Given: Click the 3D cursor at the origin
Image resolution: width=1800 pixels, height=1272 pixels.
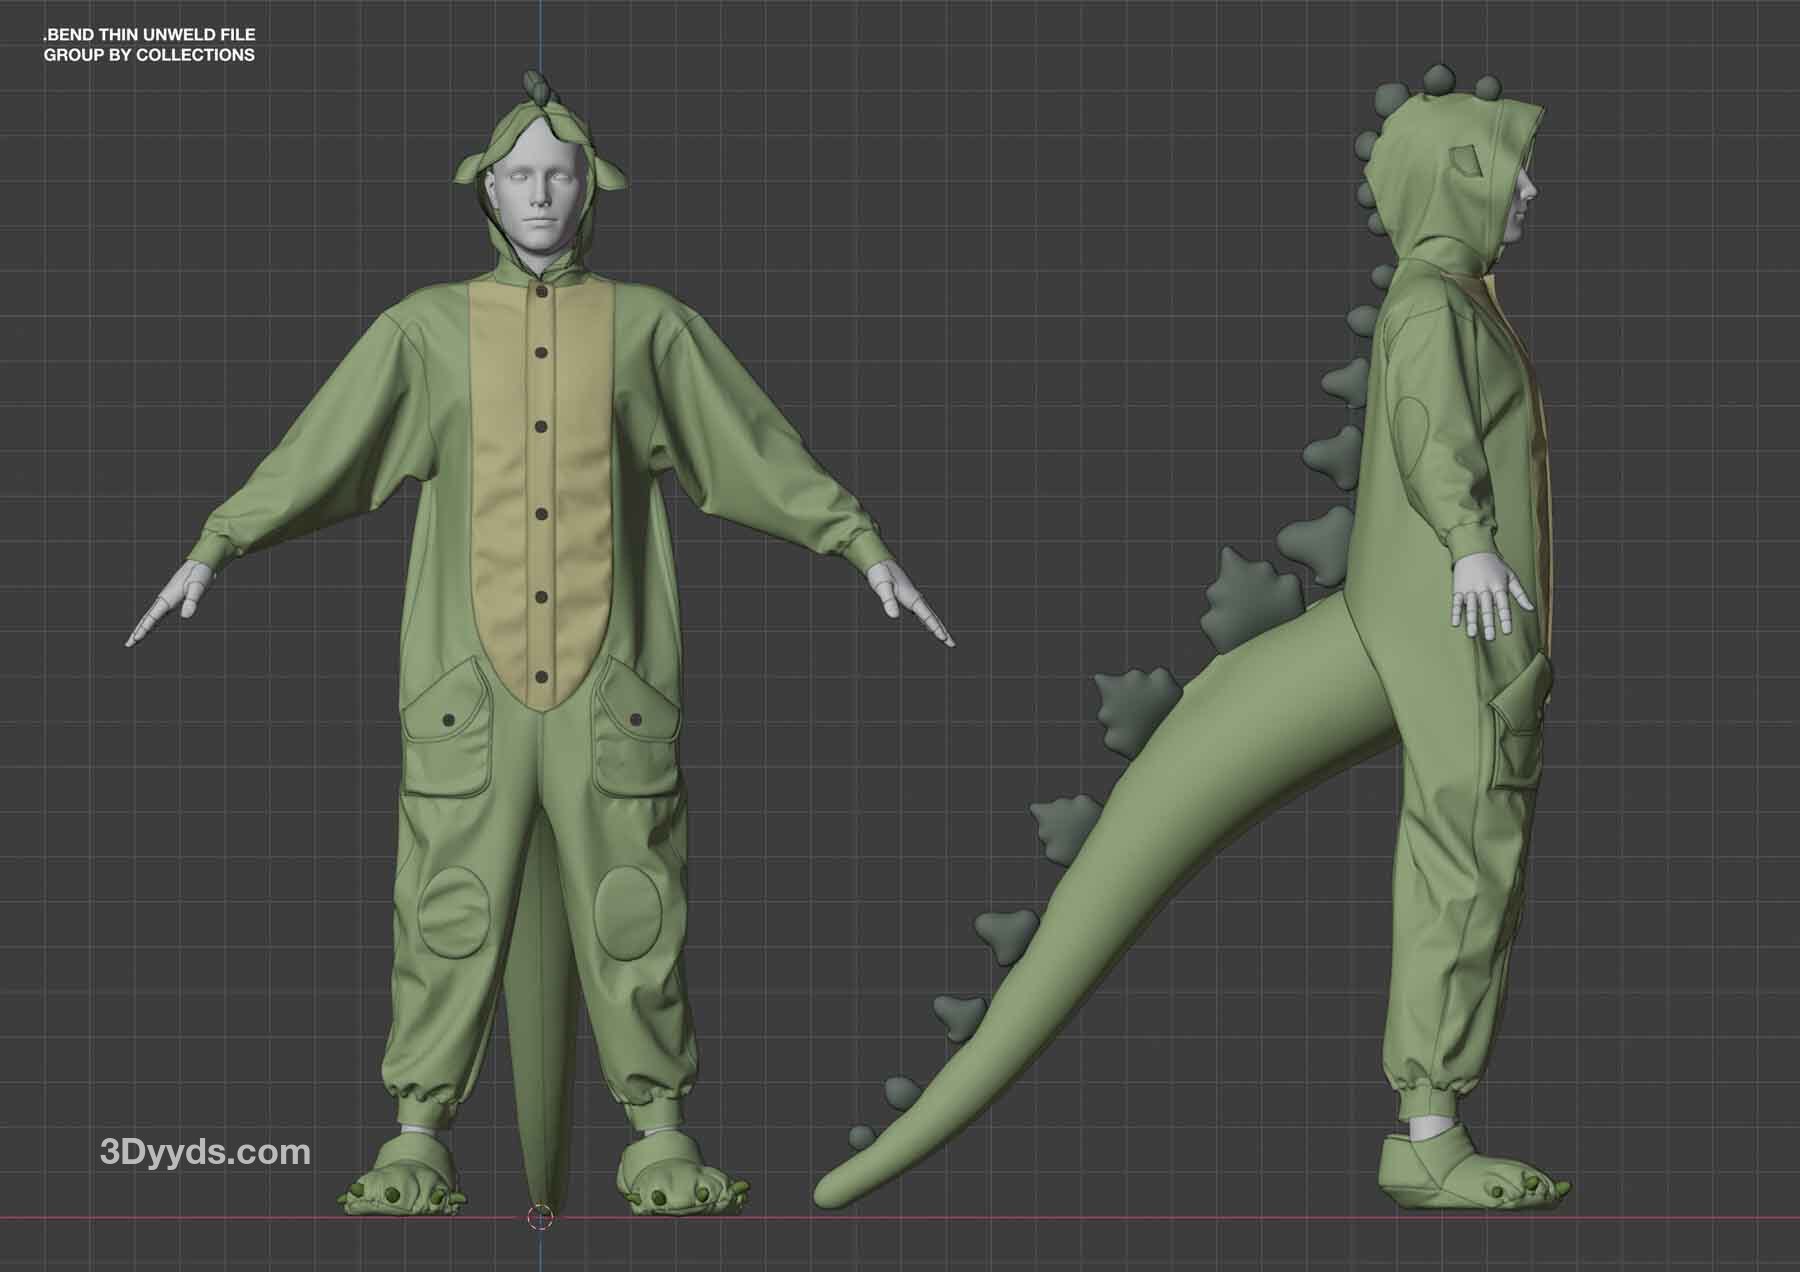Looking at the screenshot, I should pos(540,1217).
